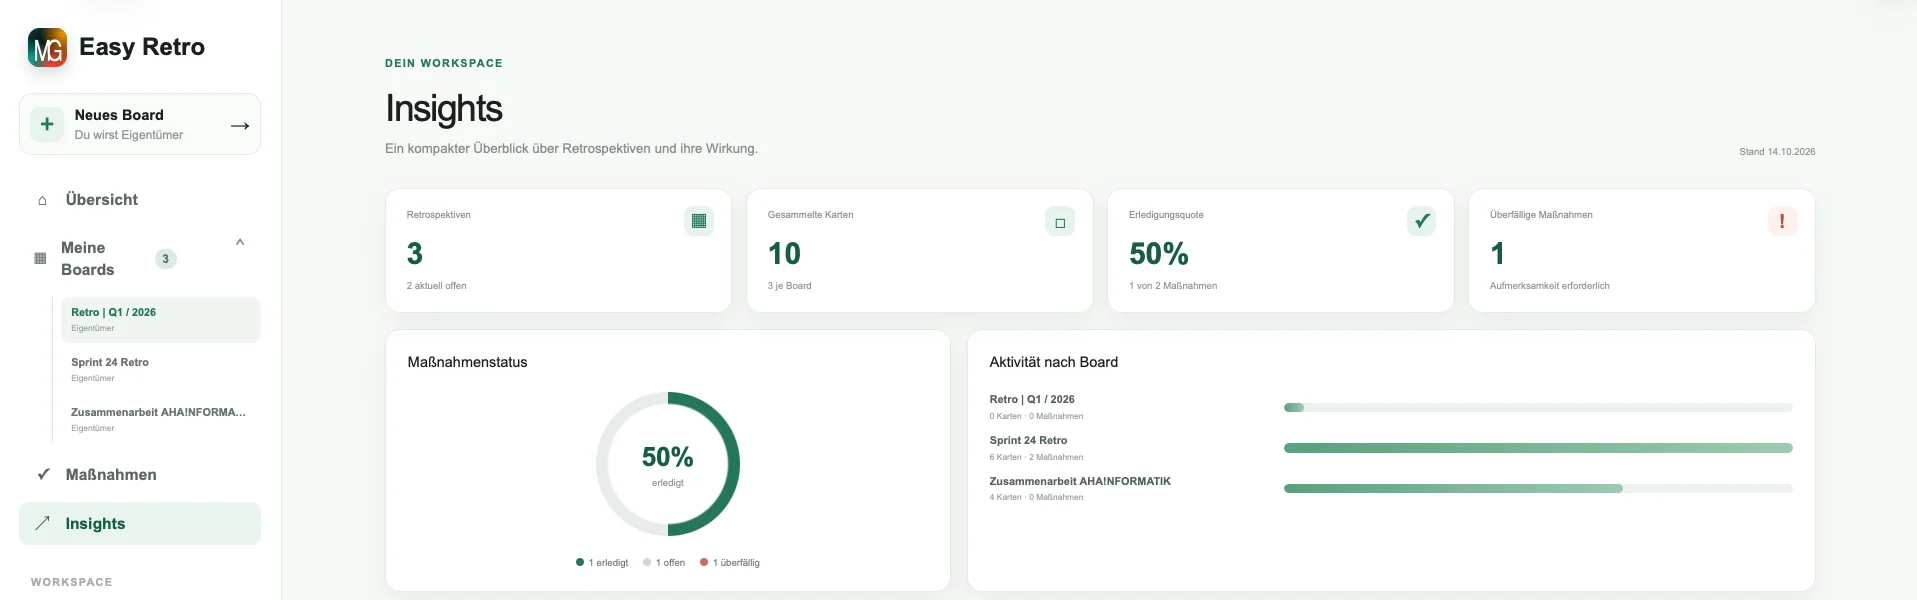Open the Meine Boards menu item
This screenshot has height=600, width=1917.
point(140,258)
